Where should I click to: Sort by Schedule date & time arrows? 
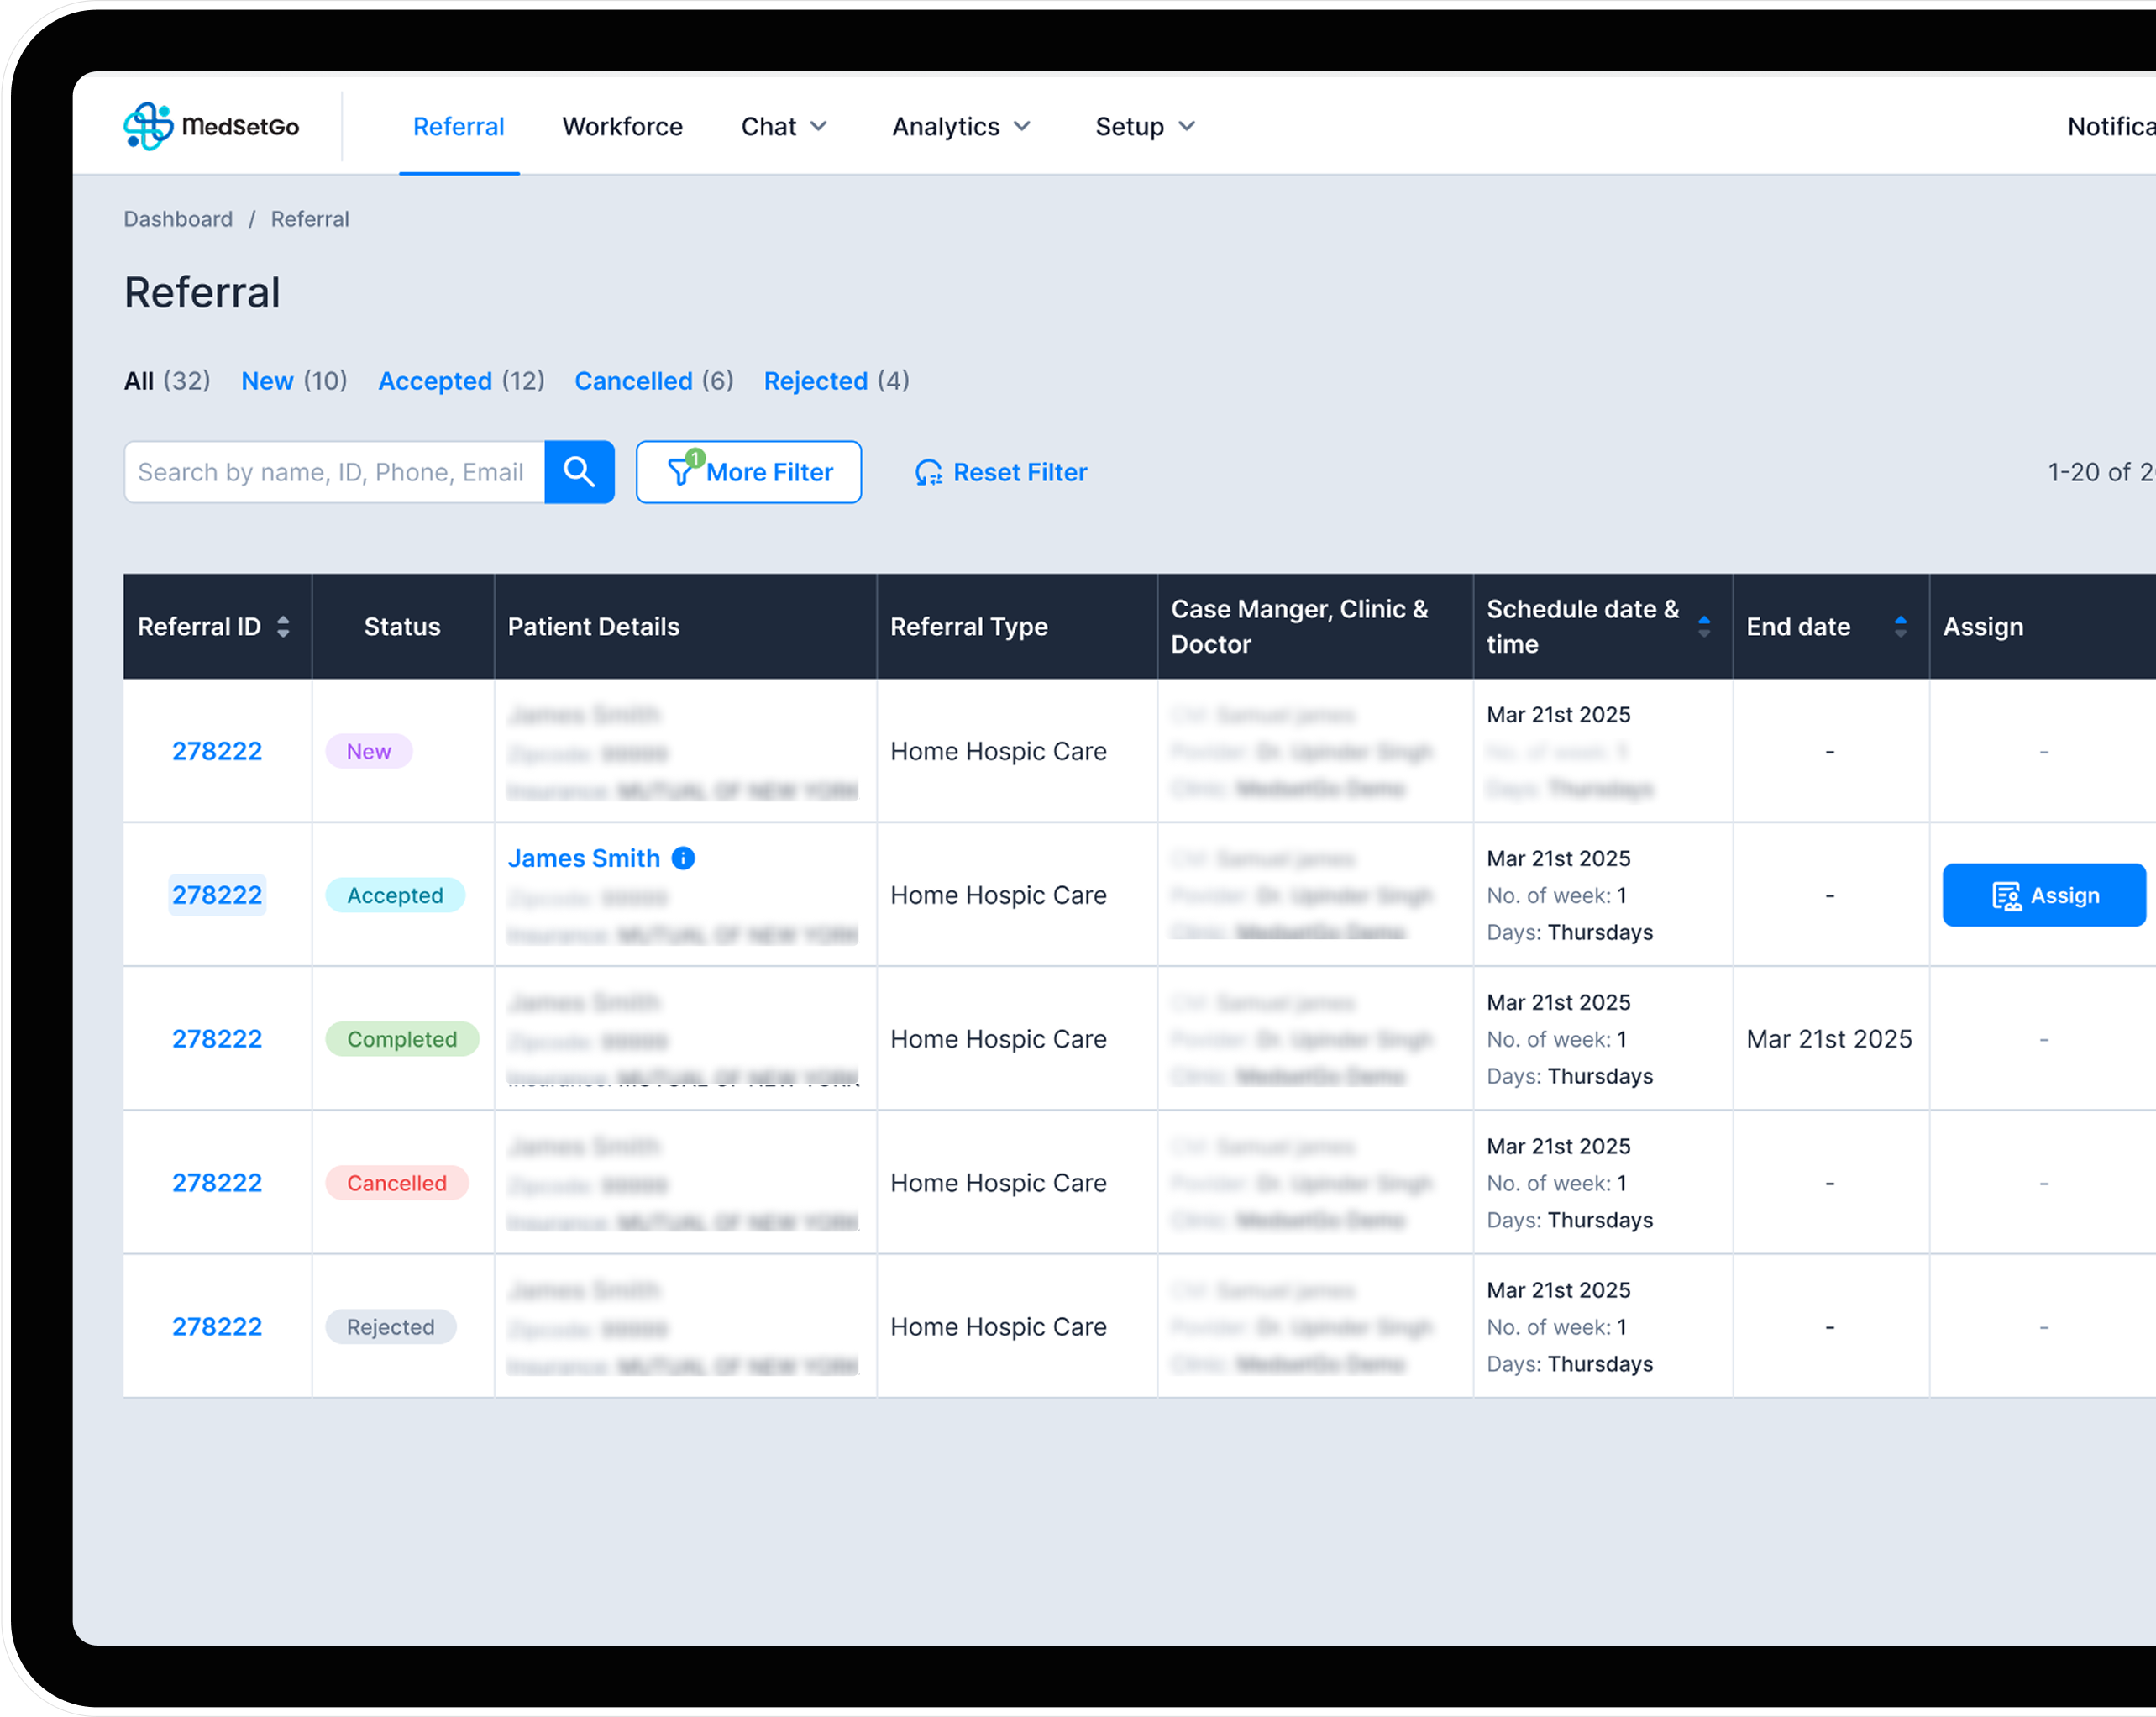1704,627
